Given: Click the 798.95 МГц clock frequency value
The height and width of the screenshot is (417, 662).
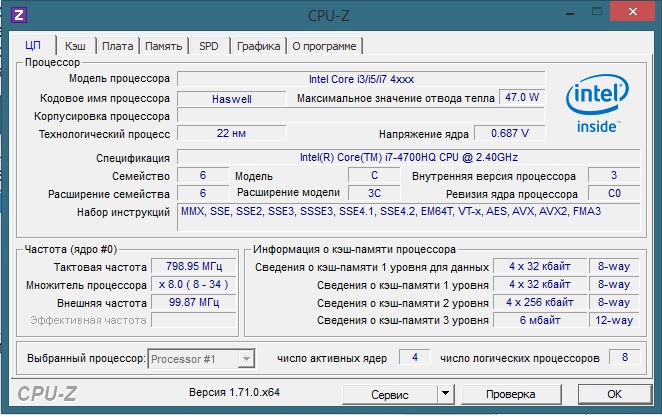Looking at the screenshot, I should pyautogui.click(x=194, y=266).
